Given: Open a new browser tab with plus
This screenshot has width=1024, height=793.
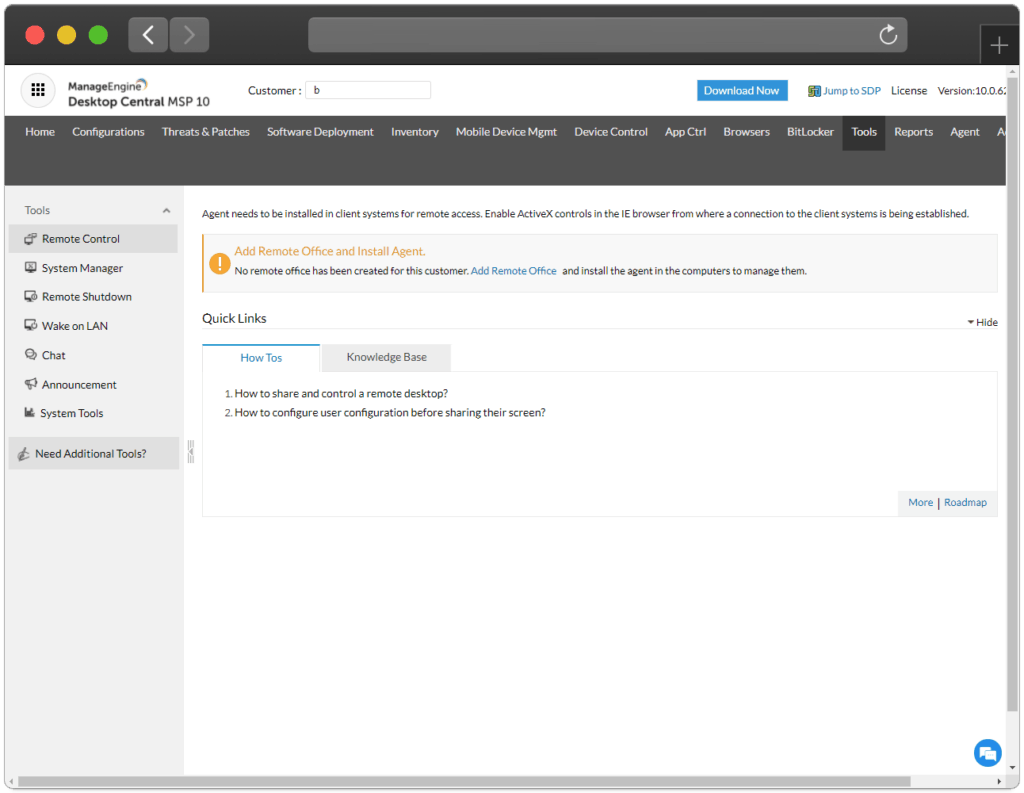Looking at the screenshot, I should tap(999, 45).
